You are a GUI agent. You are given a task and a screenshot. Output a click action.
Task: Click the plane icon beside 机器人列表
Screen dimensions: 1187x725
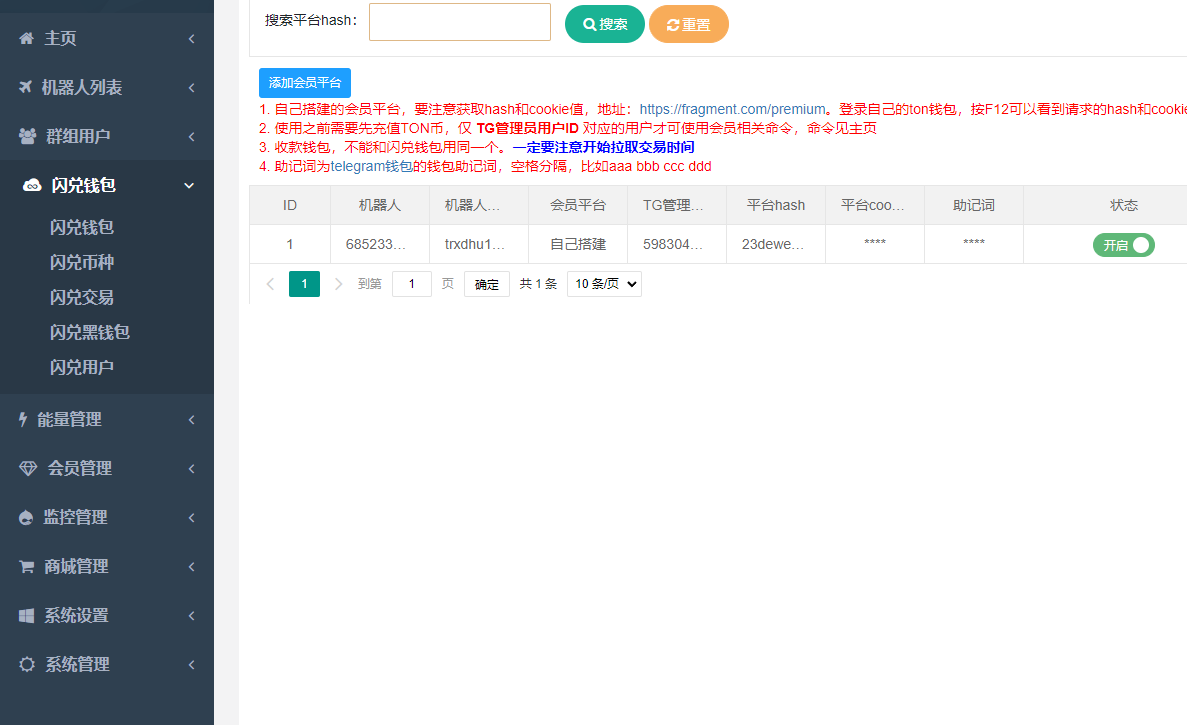pyautogui.click(x=26, y=87)
